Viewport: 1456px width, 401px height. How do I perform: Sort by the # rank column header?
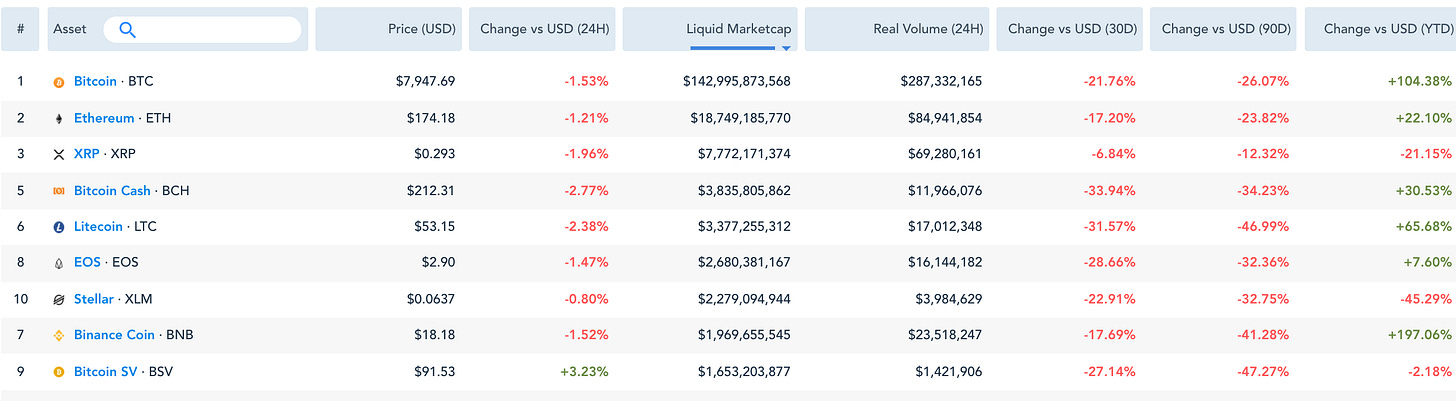pos(20,29)
